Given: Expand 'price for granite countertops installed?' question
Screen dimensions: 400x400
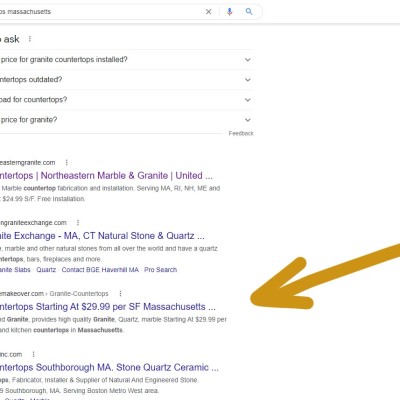Looking at the screenshot, I should tap(126, 60).
